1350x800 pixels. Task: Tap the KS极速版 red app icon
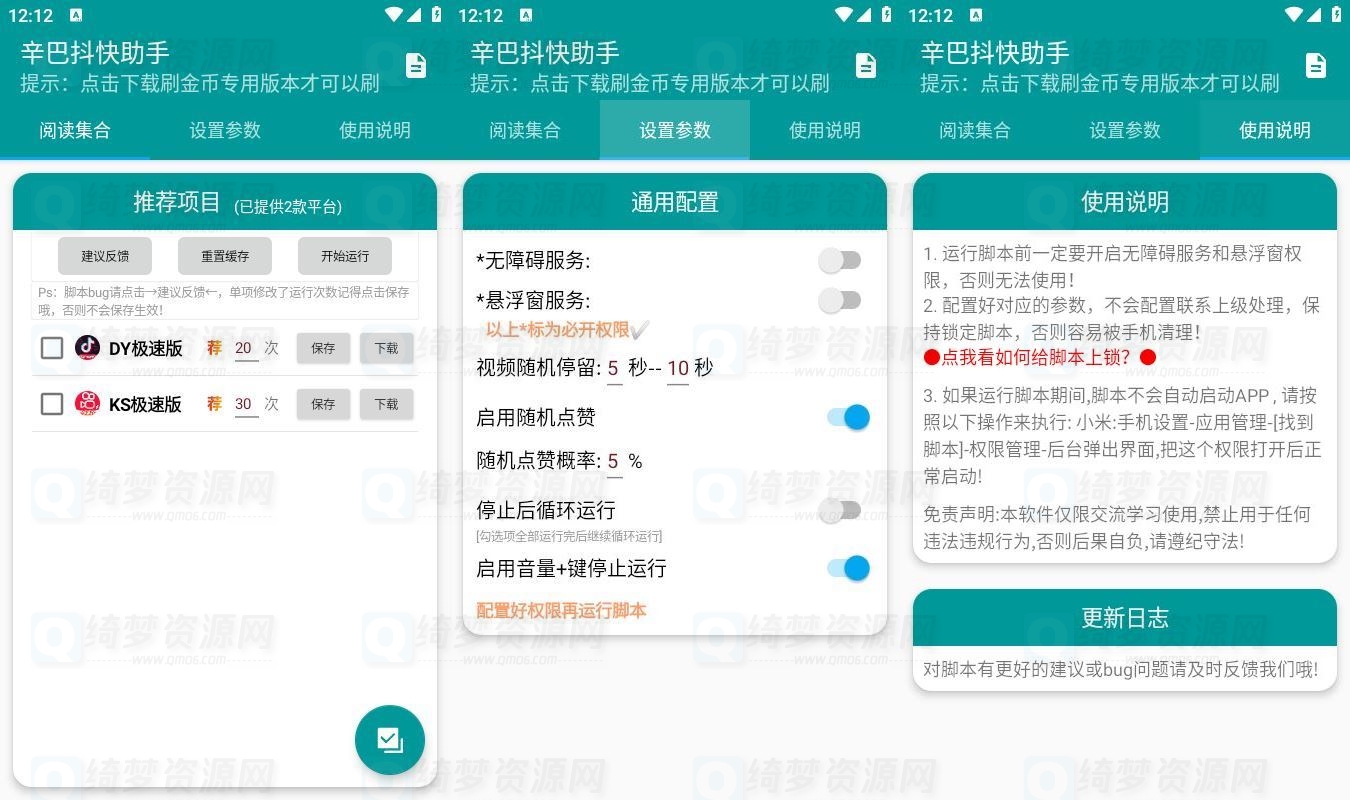point(88,404)
